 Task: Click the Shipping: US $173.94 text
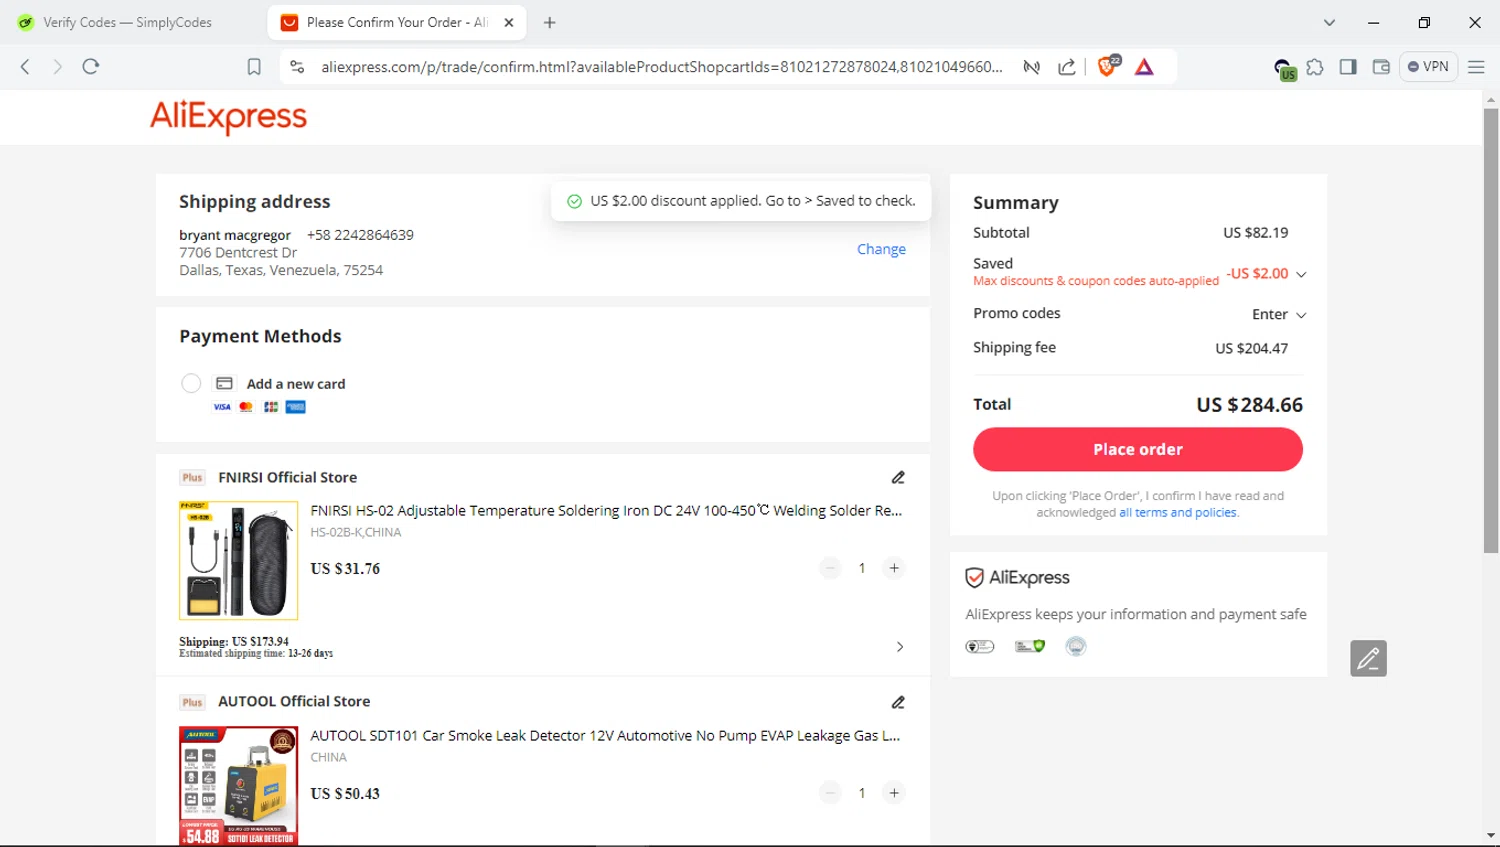pyautogui.click(x=234, y=641)
